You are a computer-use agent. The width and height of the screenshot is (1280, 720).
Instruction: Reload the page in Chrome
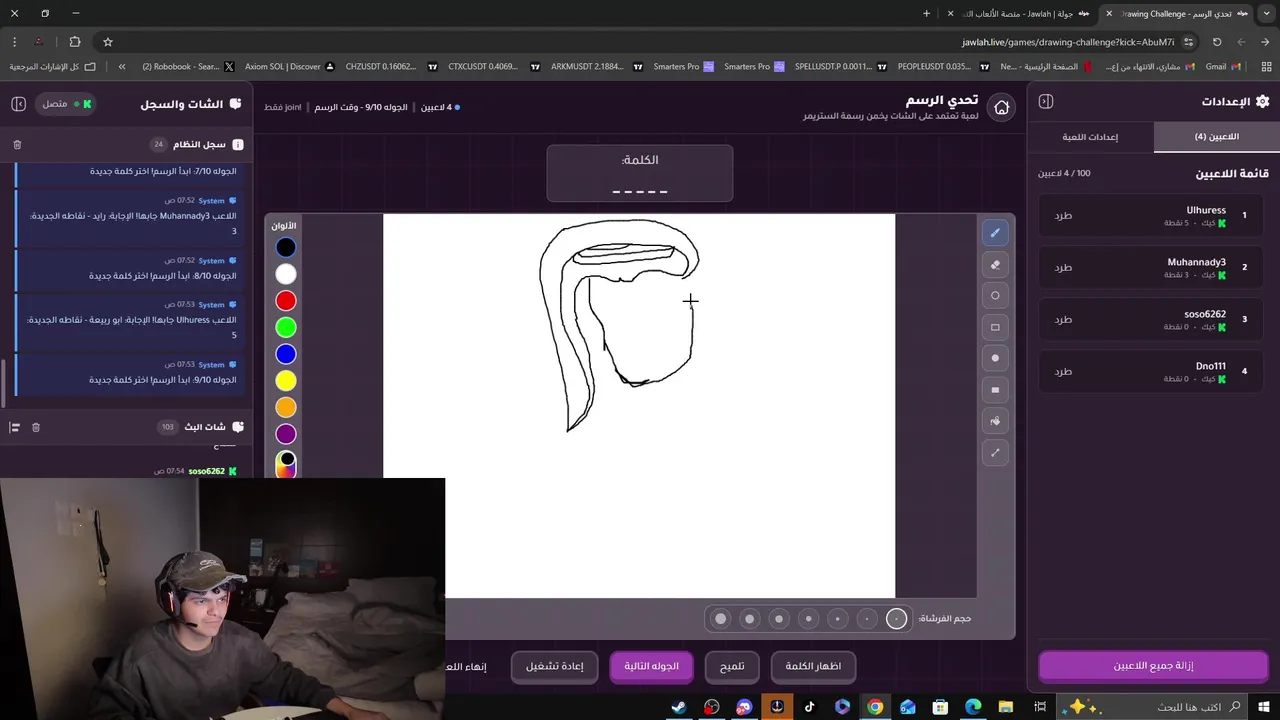point(1217,42)
